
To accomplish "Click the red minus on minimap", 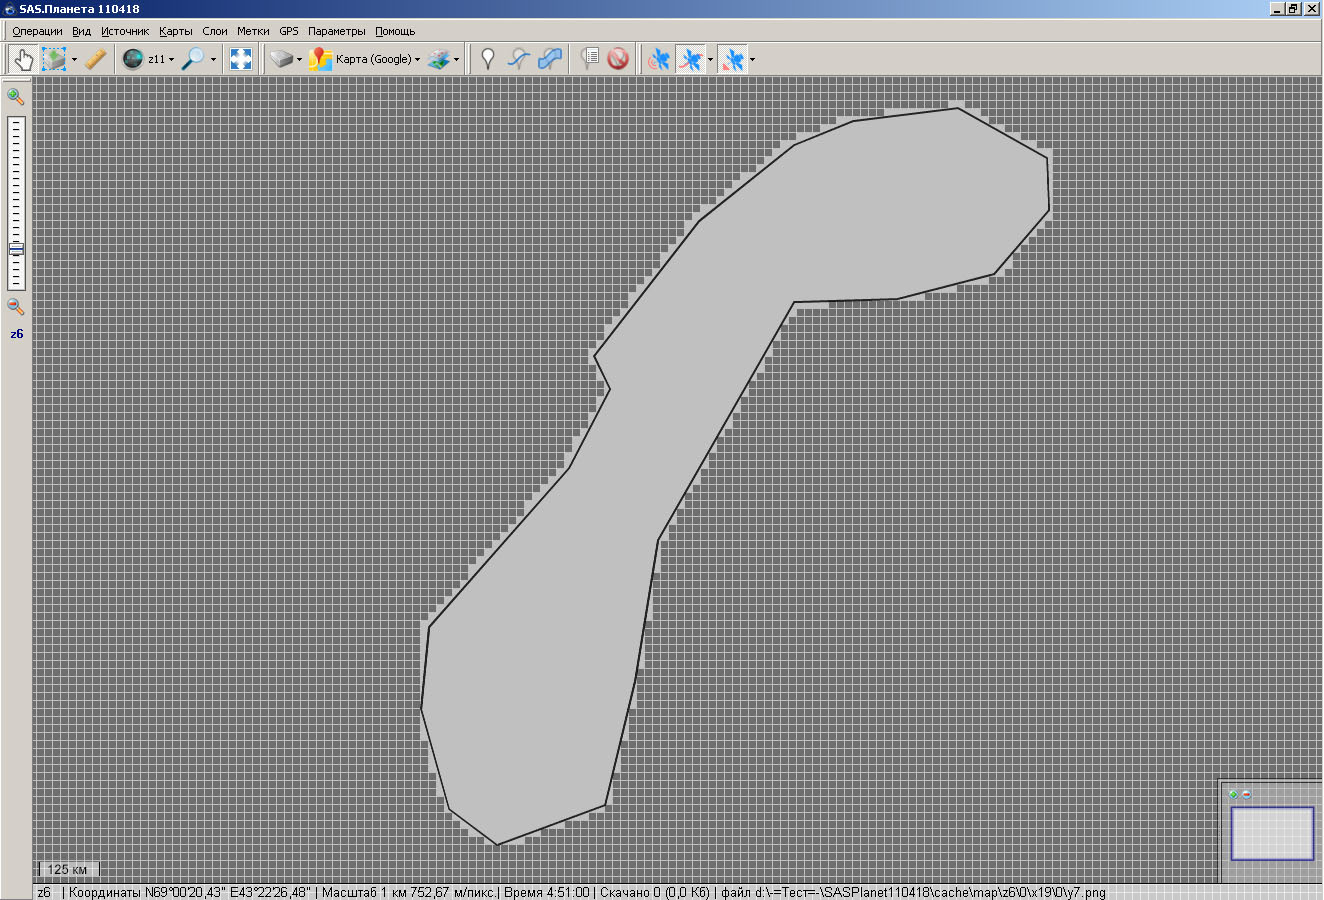I will (x=1247, y=795).
